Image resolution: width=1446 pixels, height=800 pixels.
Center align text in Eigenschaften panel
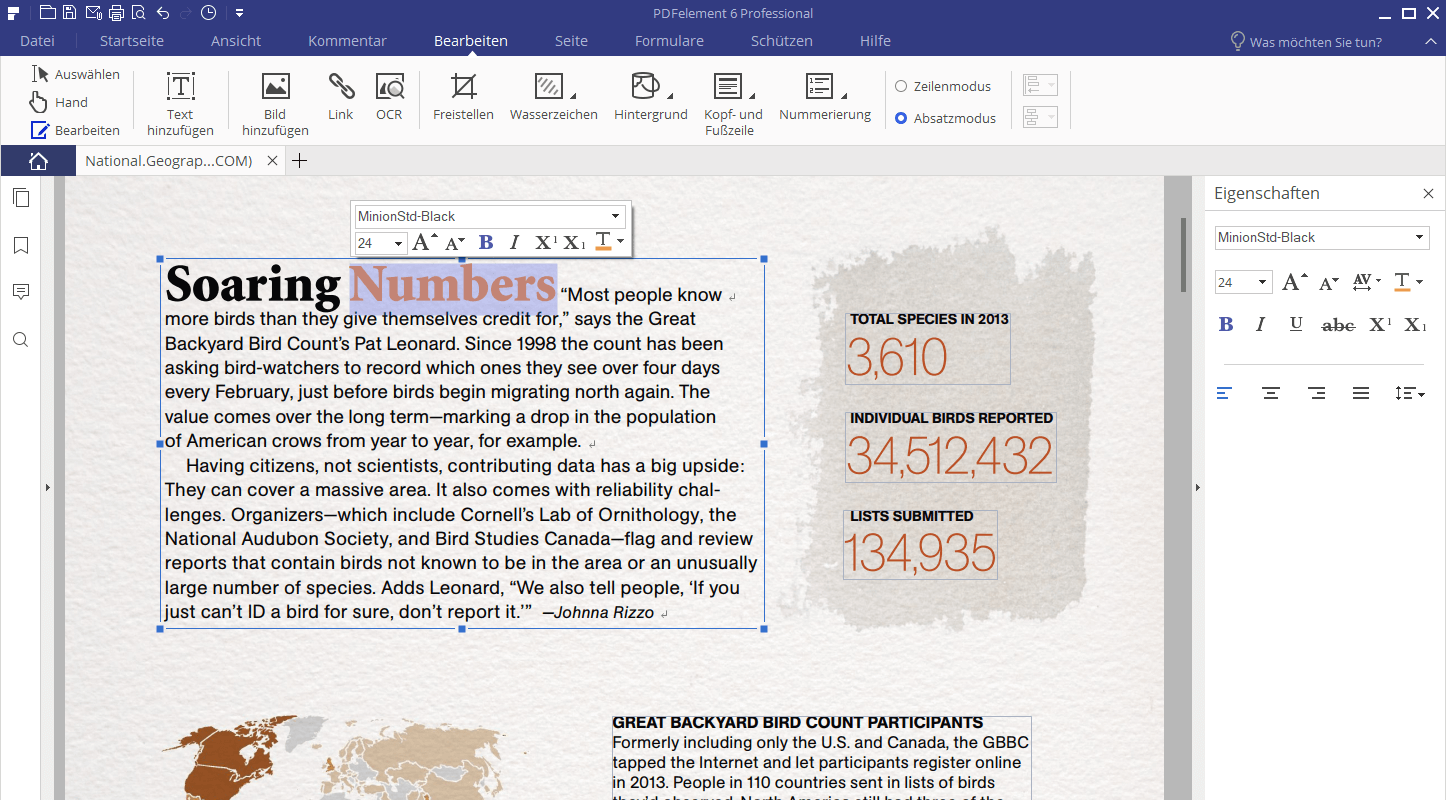[1271, 393]
